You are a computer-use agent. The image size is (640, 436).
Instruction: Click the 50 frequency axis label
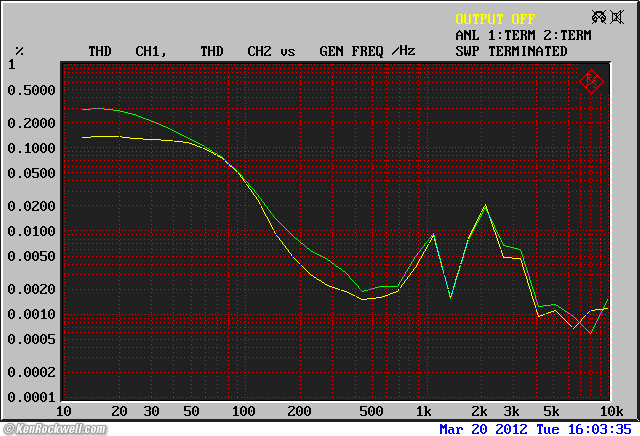pyautogui.click(x=191, y=411)
